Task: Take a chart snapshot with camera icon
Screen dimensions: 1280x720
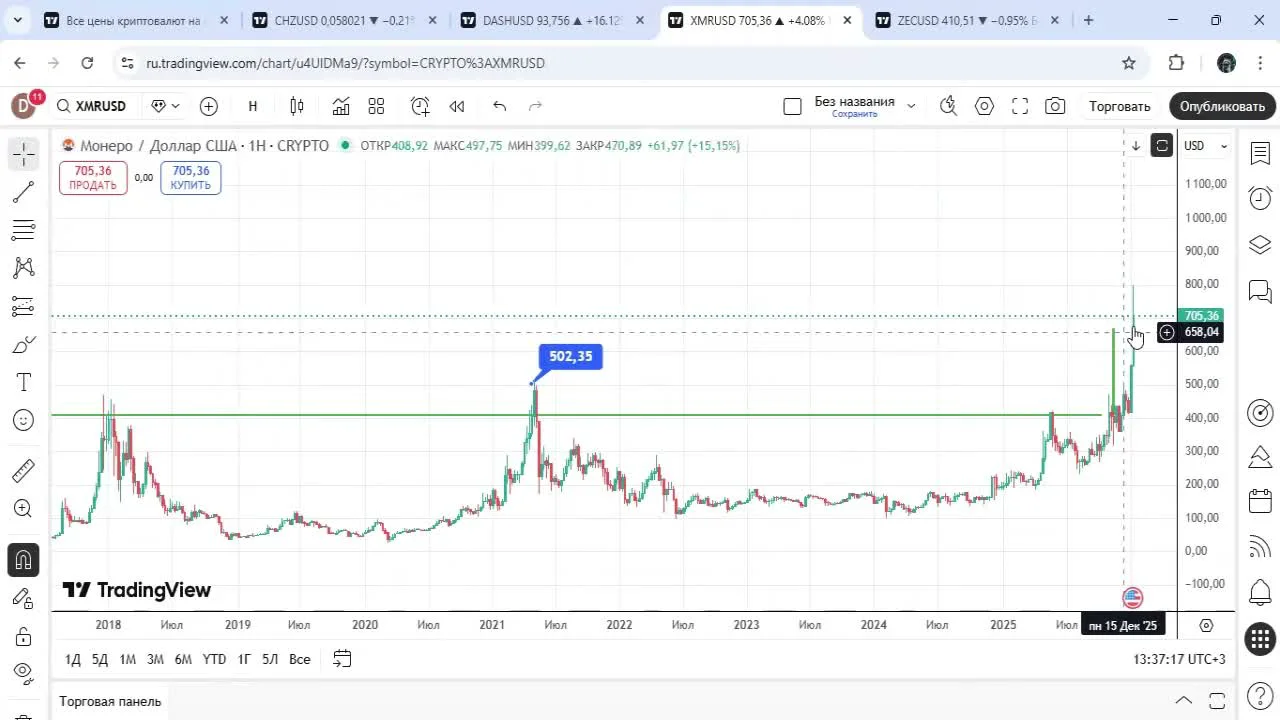Action: pos(1055,106)
